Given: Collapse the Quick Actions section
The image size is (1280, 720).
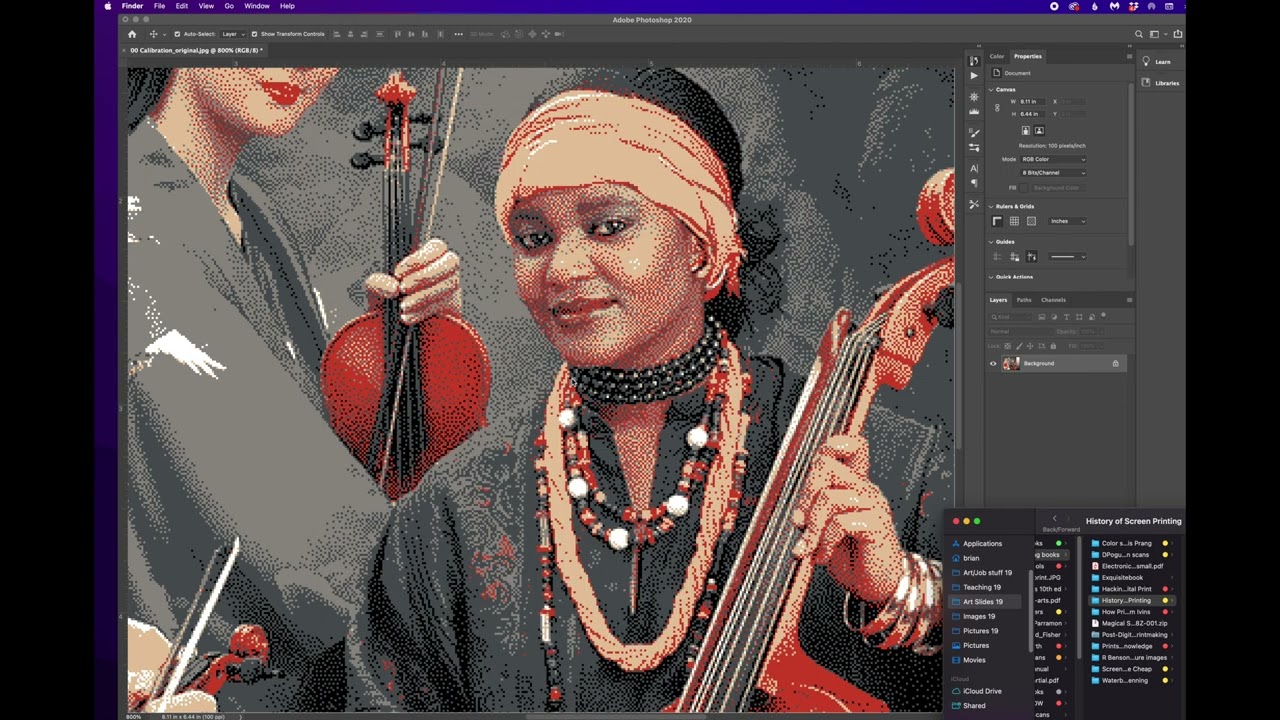Looking at the screenshot, I should [991, 277].
